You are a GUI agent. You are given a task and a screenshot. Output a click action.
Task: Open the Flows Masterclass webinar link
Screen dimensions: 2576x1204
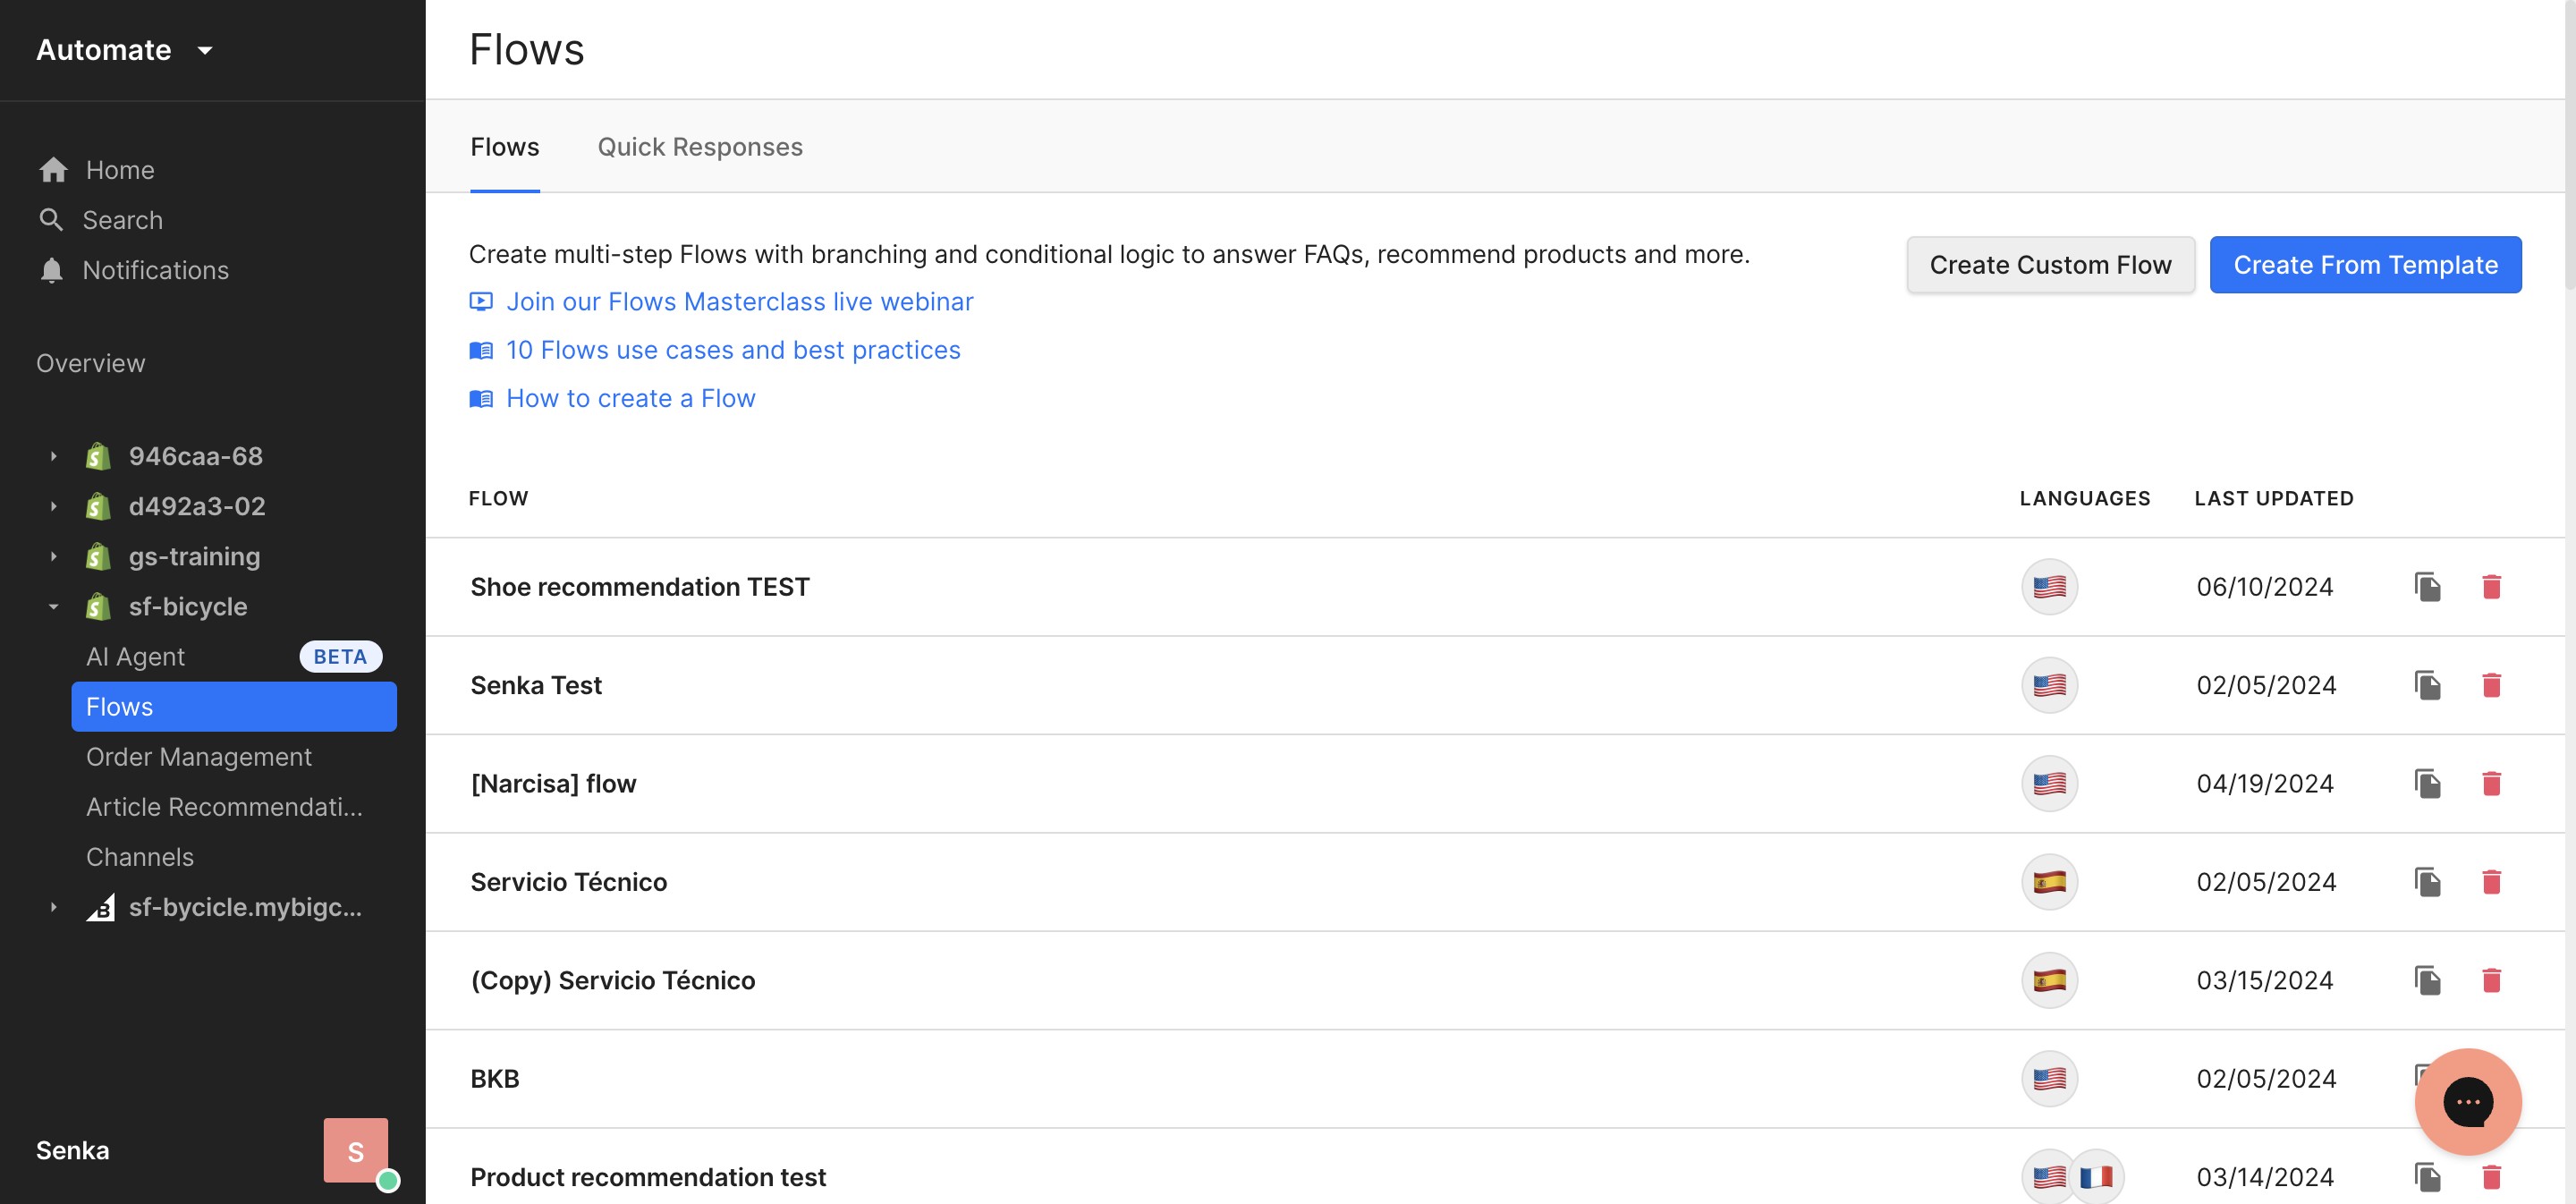point(739,302)
